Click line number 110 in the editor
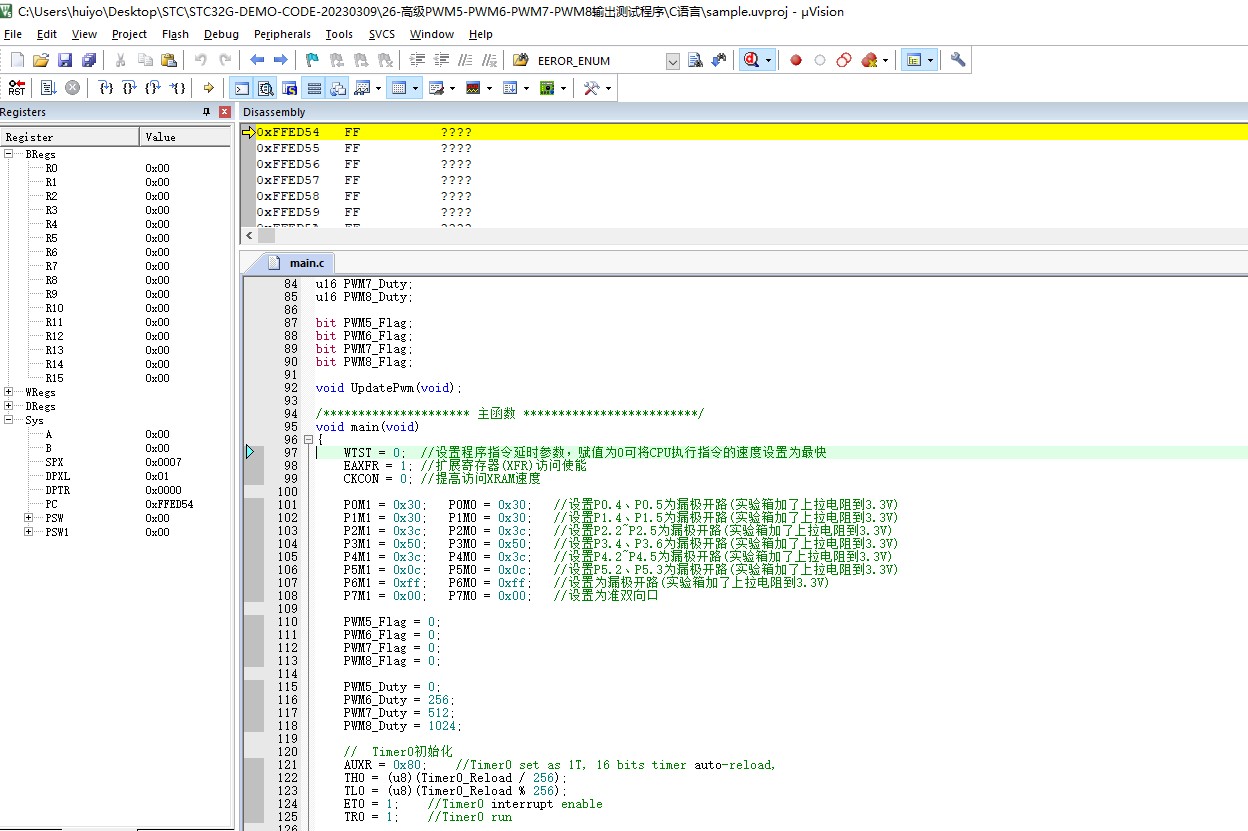The image size is (1248, 831). [x=287, y=622]
